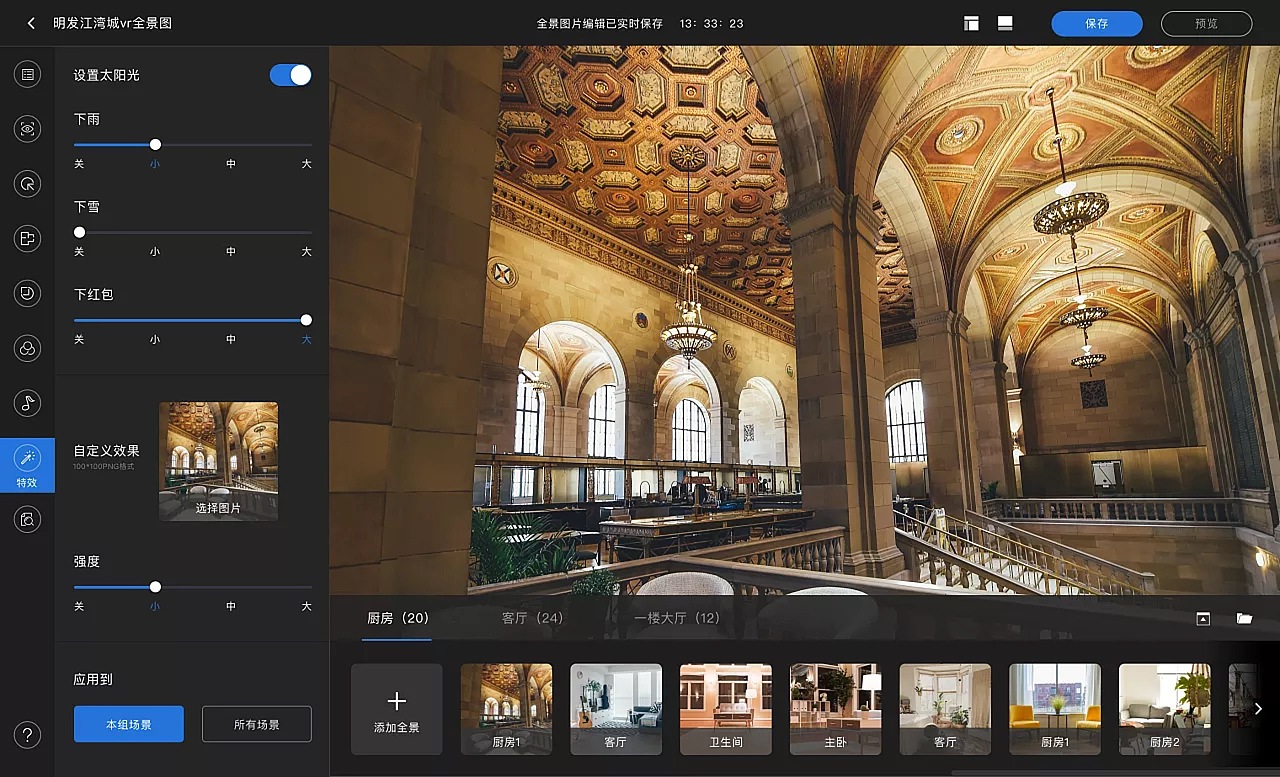
Task: Click the 下红包 slider handle
Action: pos(306,320)
